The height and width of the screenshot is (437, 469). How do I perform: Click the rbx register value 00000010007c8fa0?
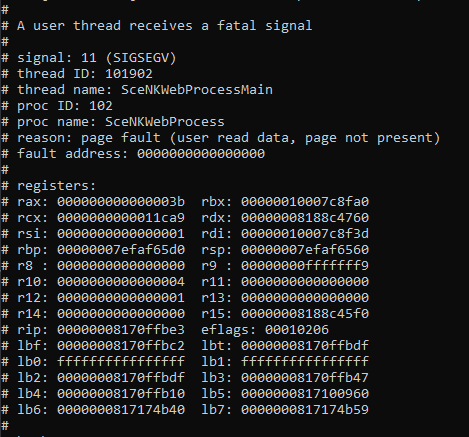[305, 202]
